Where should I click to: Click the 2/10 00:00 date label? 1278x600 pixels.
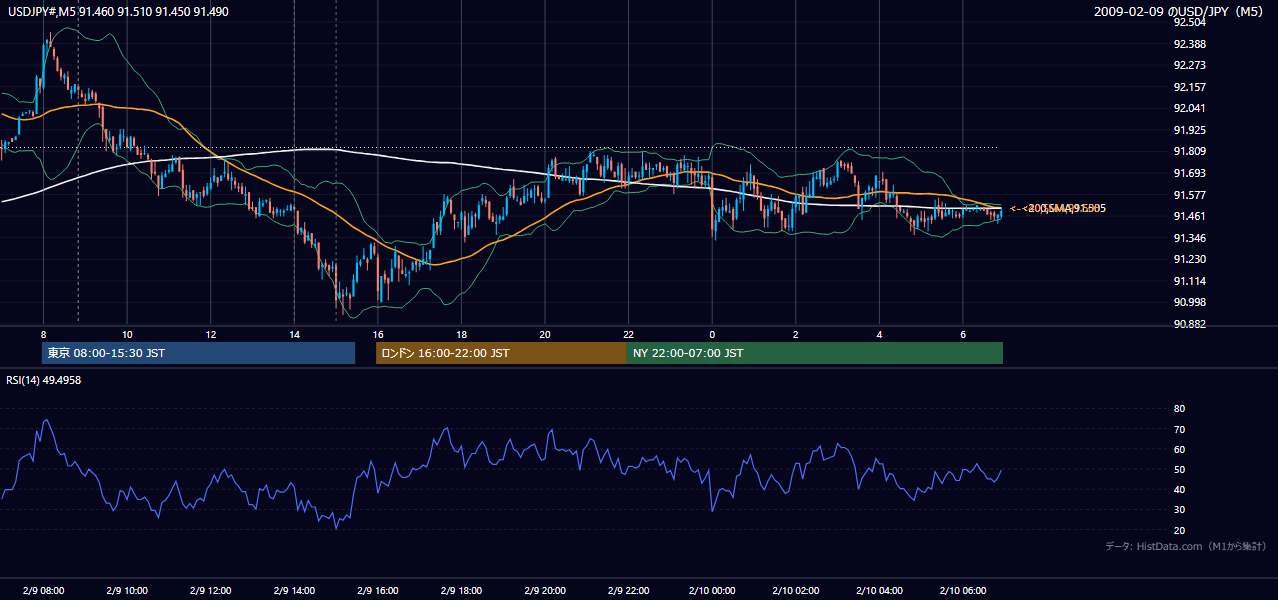(712, 591)
